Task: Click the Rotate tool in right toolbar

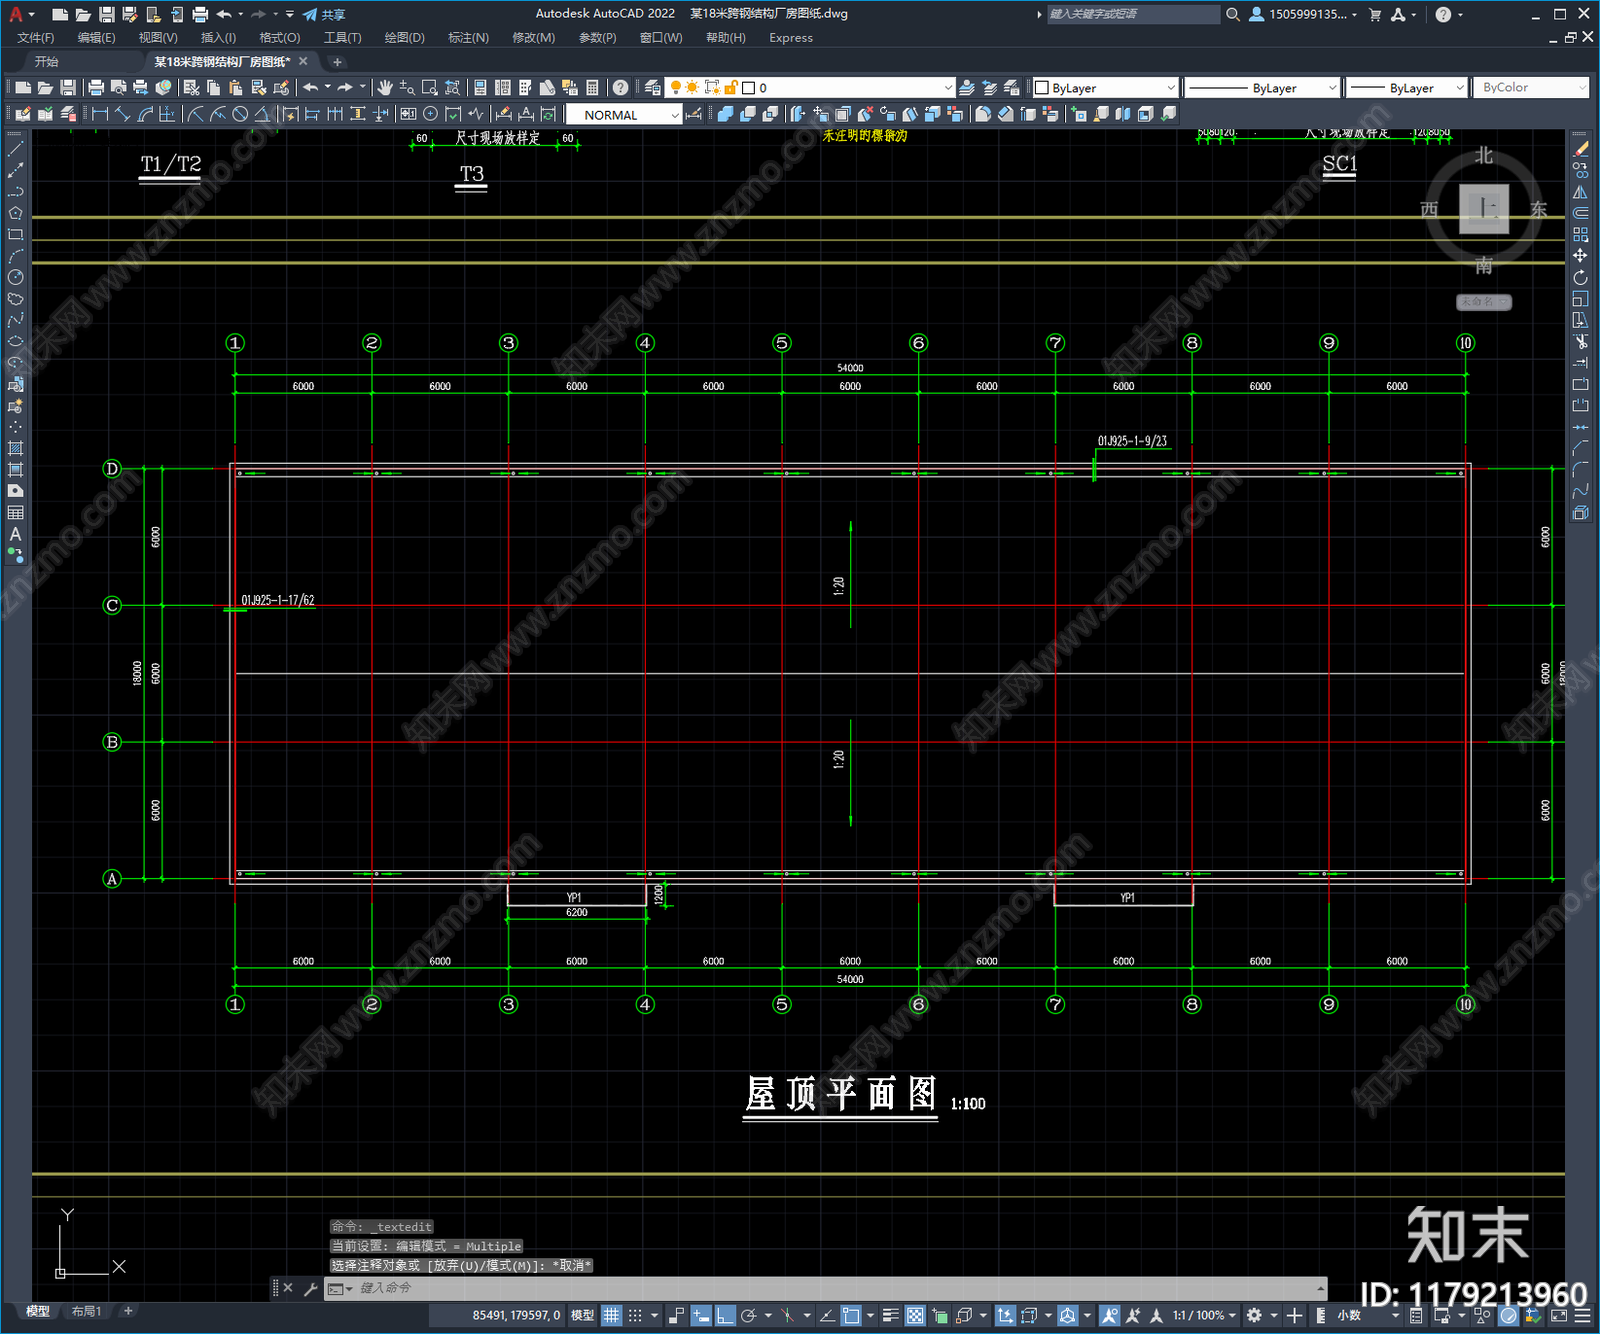Action: [1581, 278]
